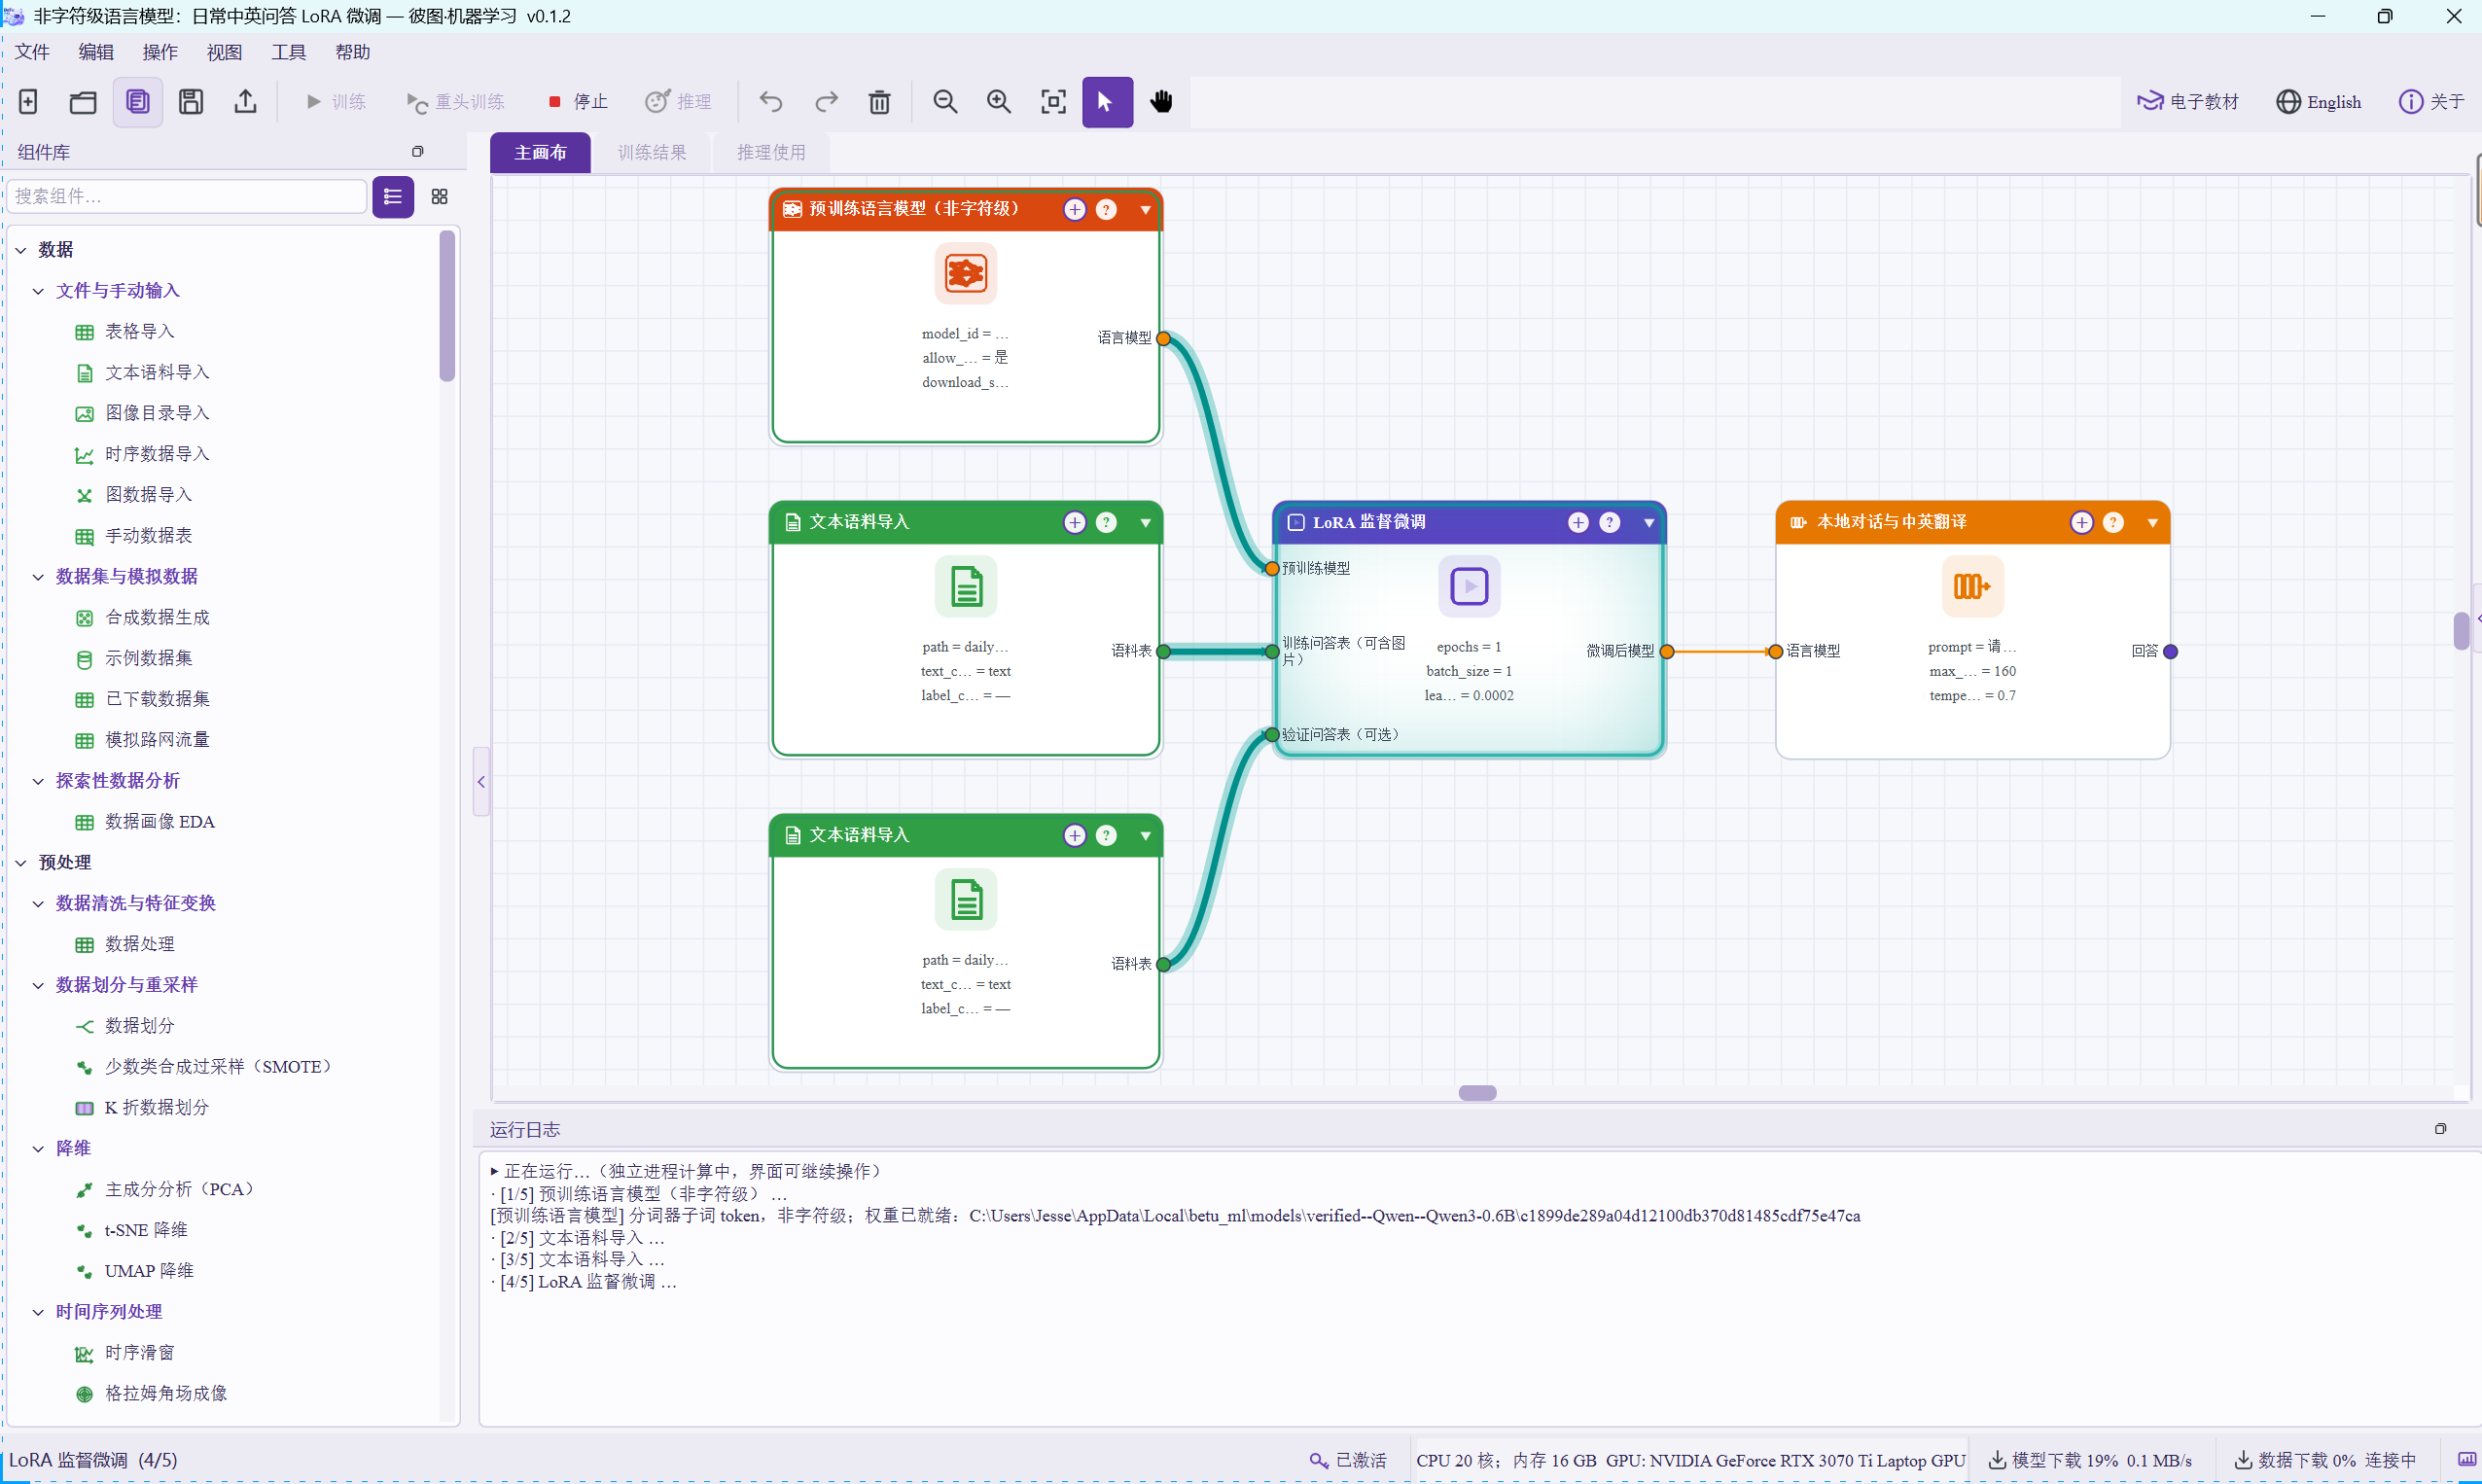
Task: Click the component library vertical scrollbar
Action: [447, 306]
